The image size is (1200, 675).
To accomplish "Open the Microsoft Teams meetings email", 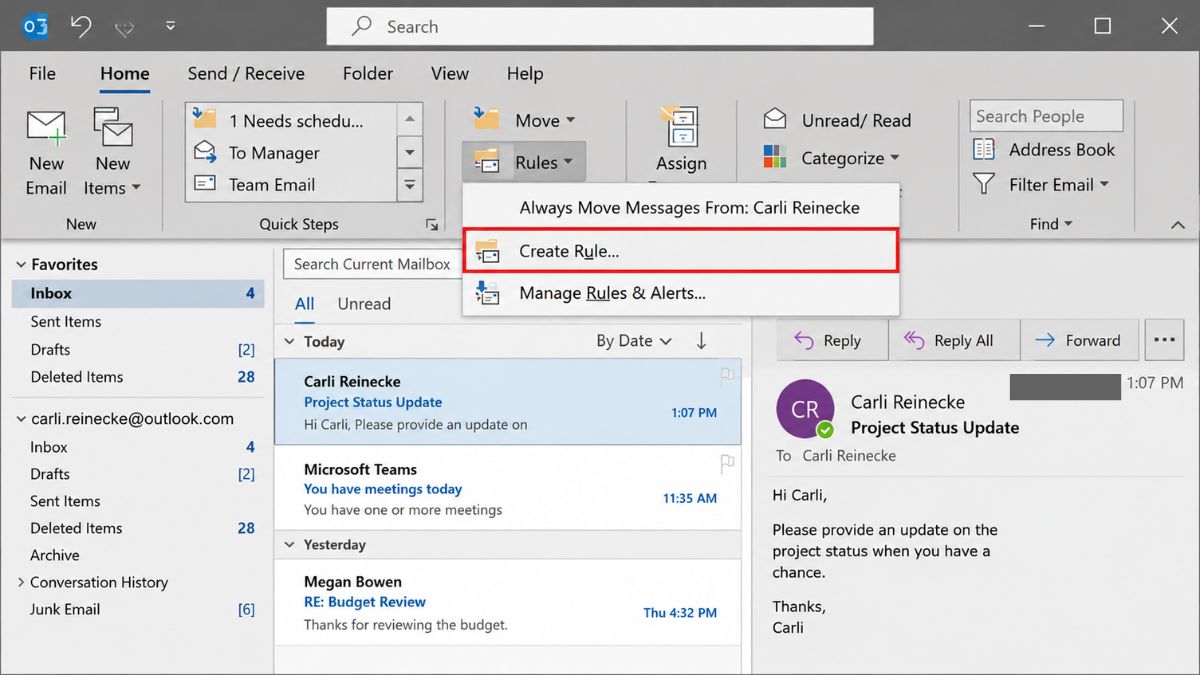I will [508, 489].
